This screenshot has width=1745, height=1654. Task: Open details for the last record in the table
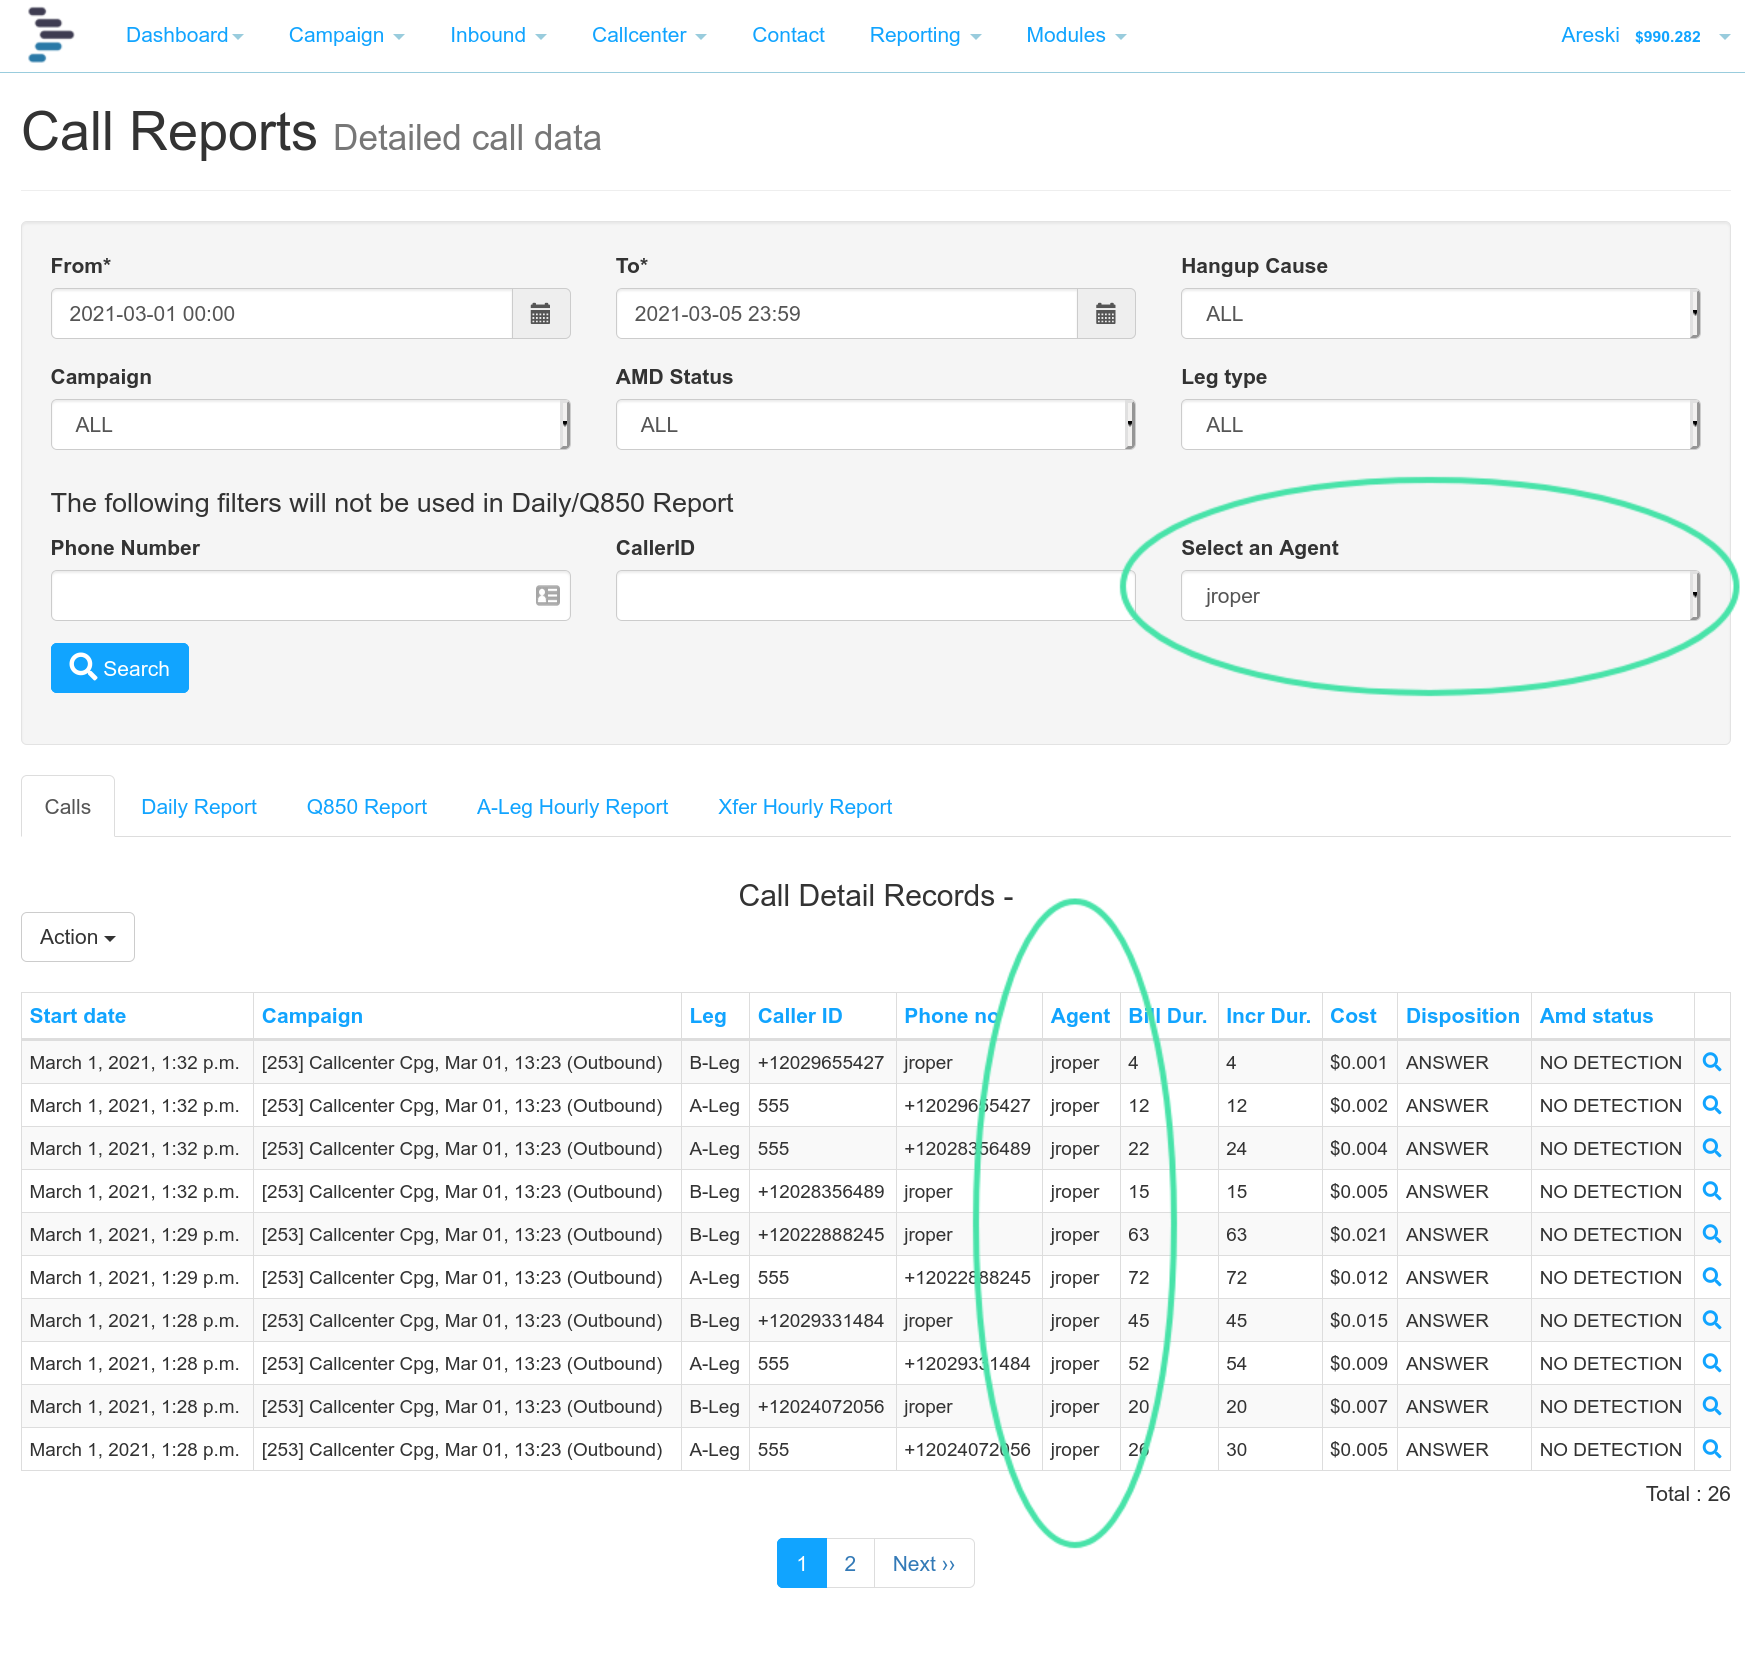[1712, 1449]
